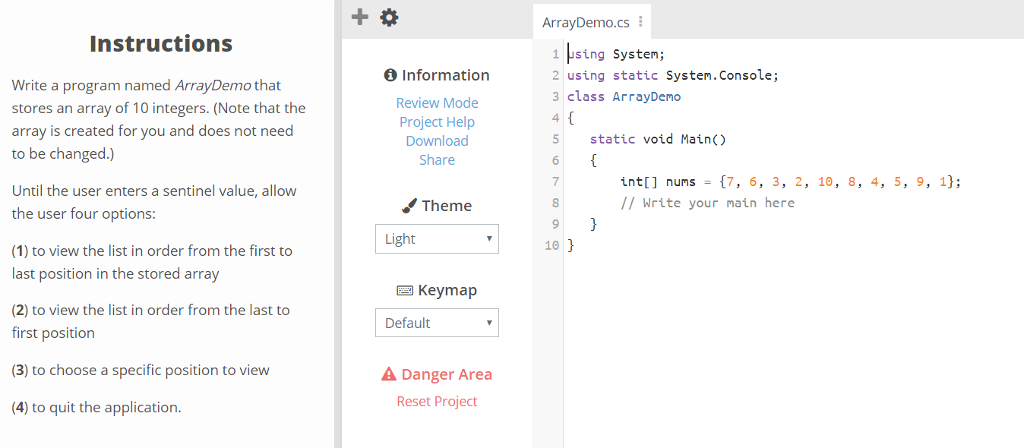Image resolution: width=1024 pixels, height=448 pixels.
Task: Click the plus icon to add file
Action: click(x=360, y=17)
